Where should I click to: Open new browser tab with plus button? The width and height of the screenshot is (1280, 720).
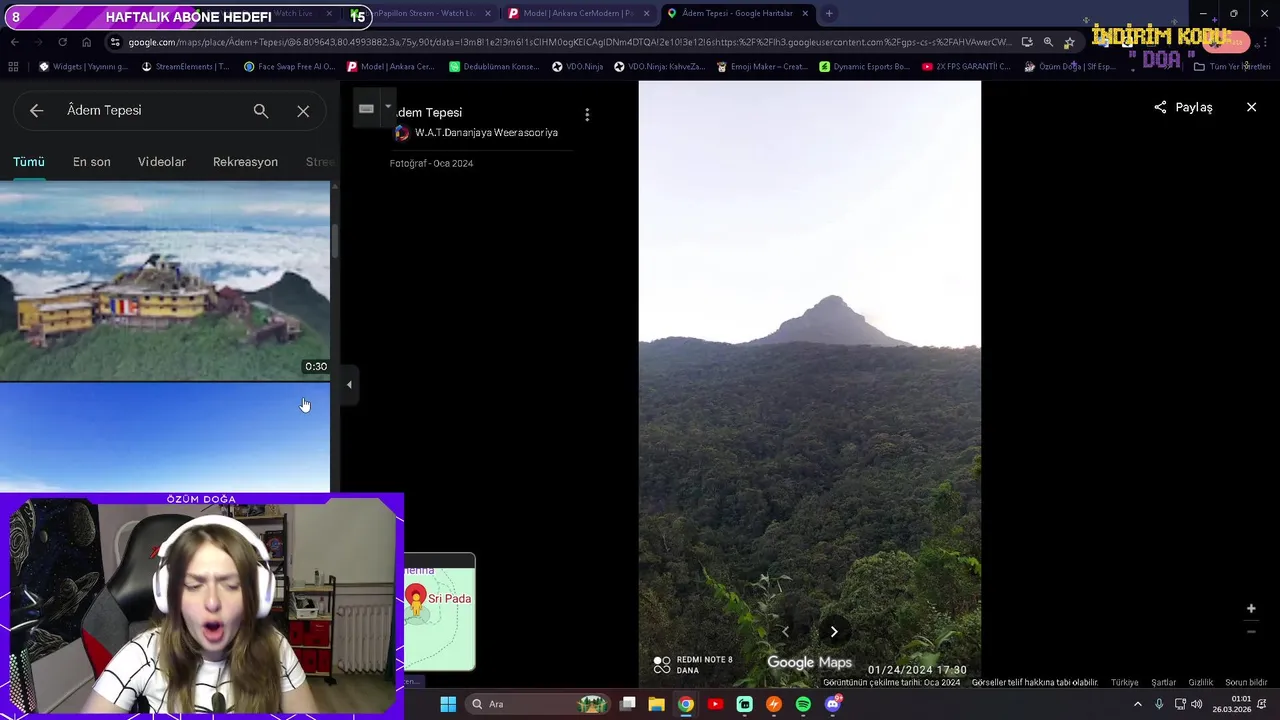pyautogui.click(x=829, y=13)
